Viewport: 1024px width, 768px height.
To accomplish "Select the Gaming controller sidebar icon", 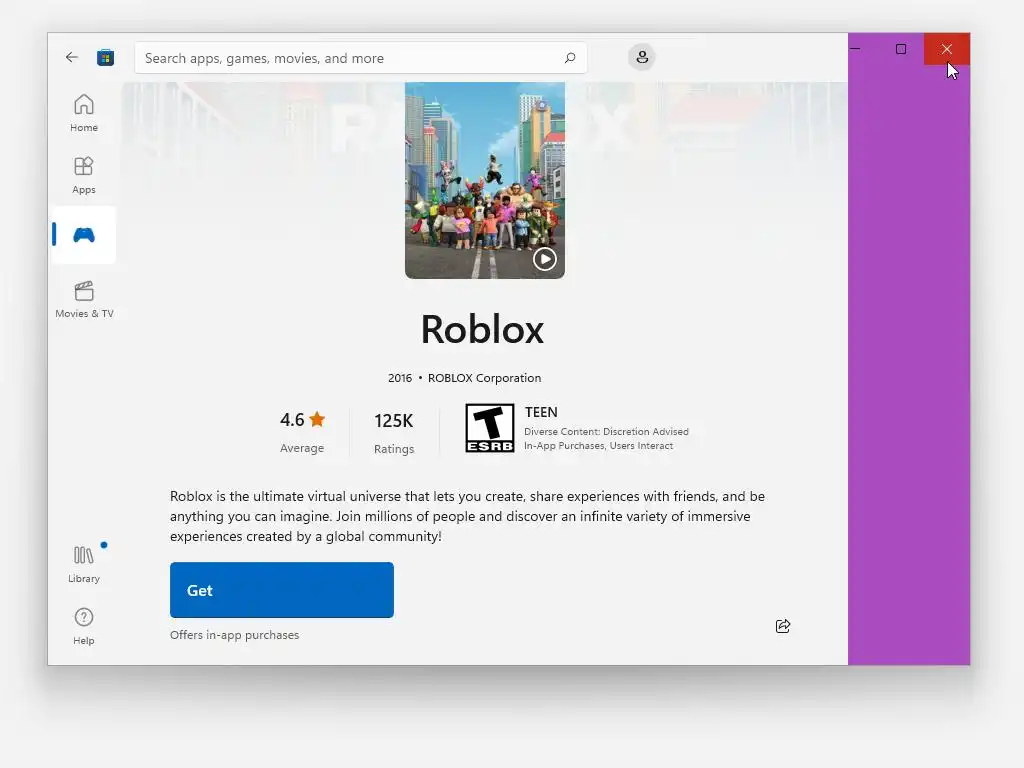I will (x=84, y=235).
